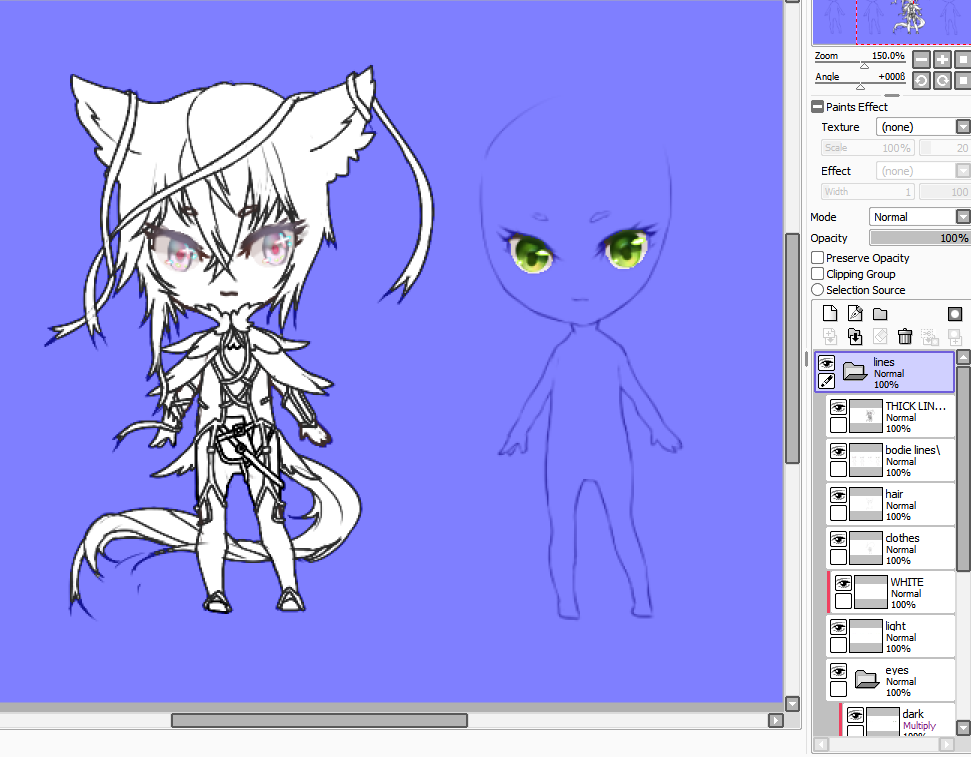Adjust the layer Opacity slider
Image resolution: width=971 pixels, height=757 pixels.
[x=920, y=238]
